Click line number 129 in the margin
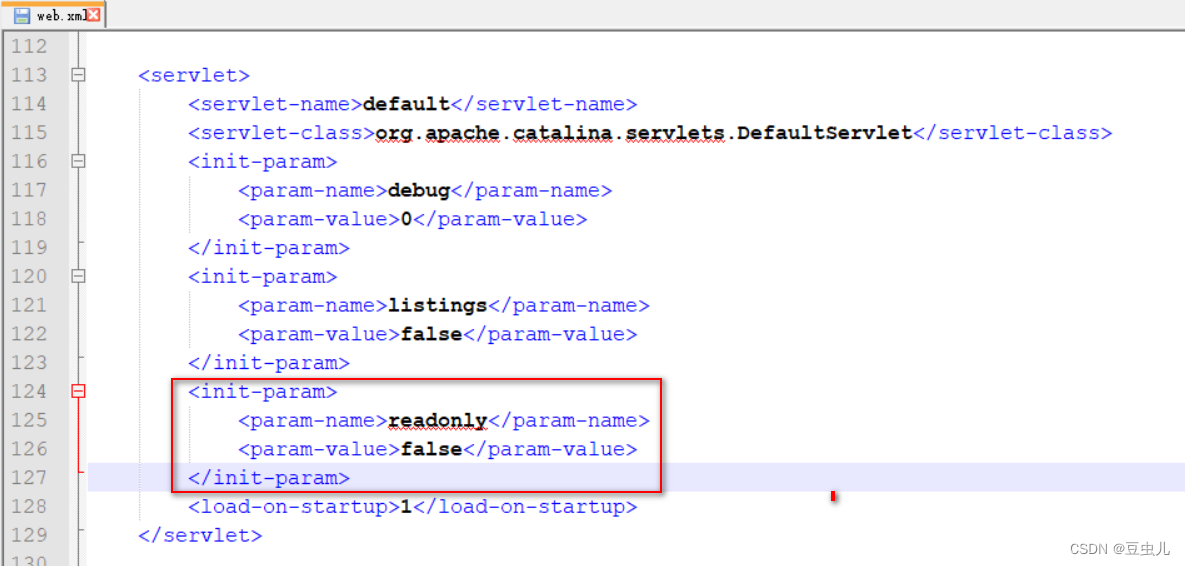Viewport: 1185px width, 566px height. 29,534
